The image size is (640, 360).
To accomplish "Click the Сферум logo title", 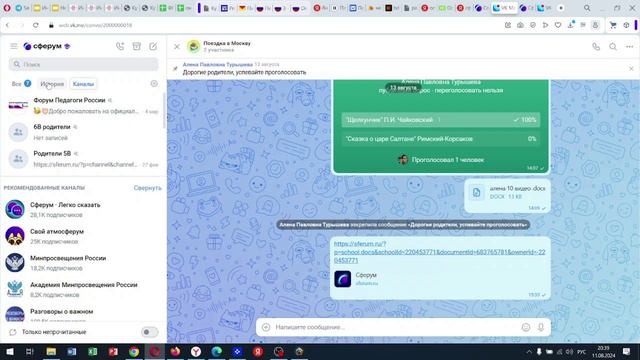I will pyautogui.click(x=47, y=46).
